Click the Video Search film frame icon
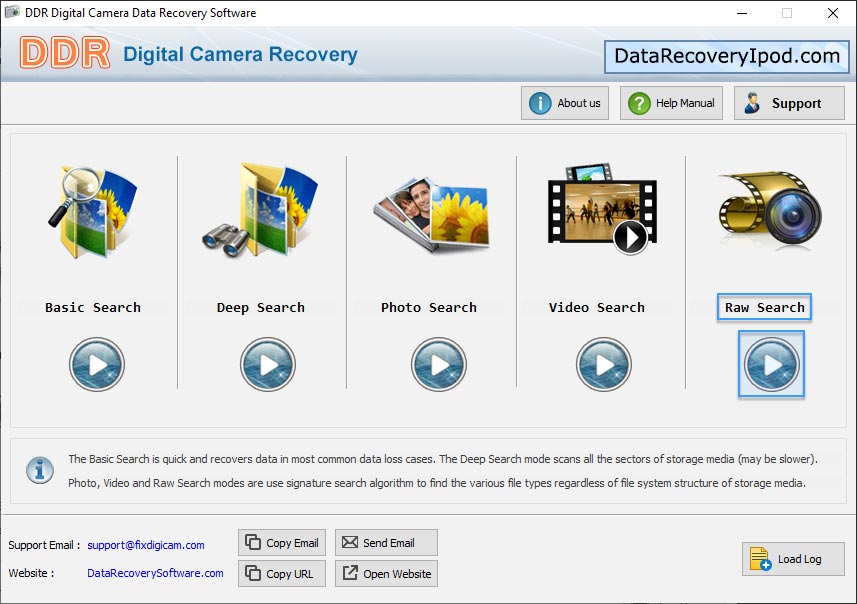The image size is (857, 604). coord(602,209)
